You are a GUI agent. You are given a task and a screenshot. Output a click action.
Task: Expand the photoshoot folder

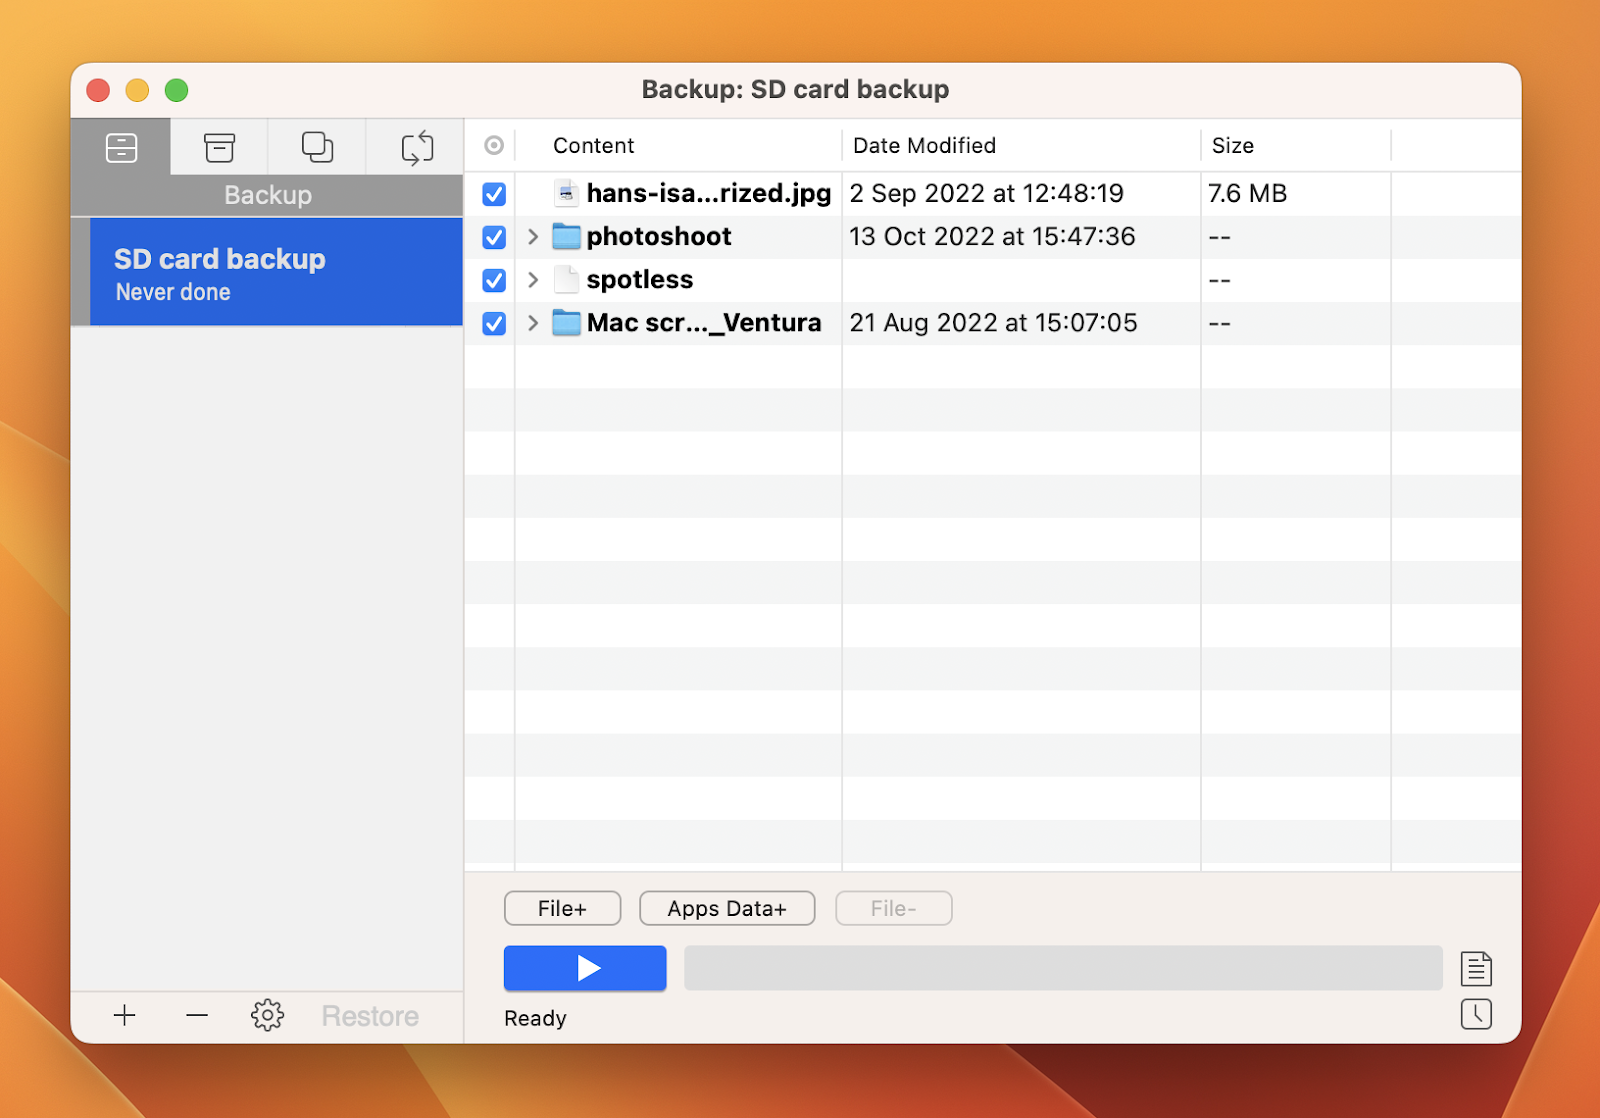click(x=532, y=237)
